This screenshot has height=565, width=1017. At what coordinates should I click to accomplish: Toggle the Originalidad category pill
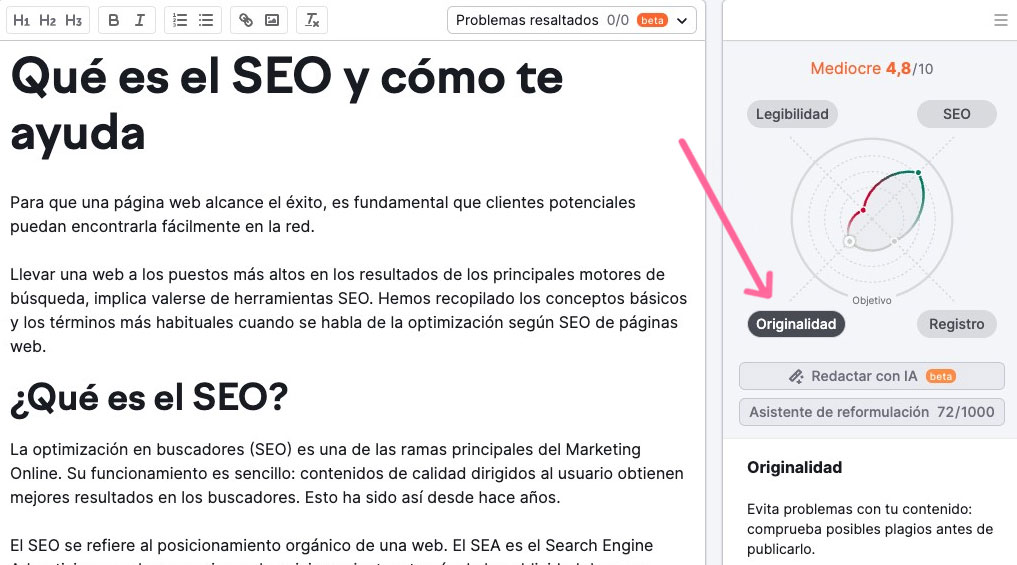(796, 324)
